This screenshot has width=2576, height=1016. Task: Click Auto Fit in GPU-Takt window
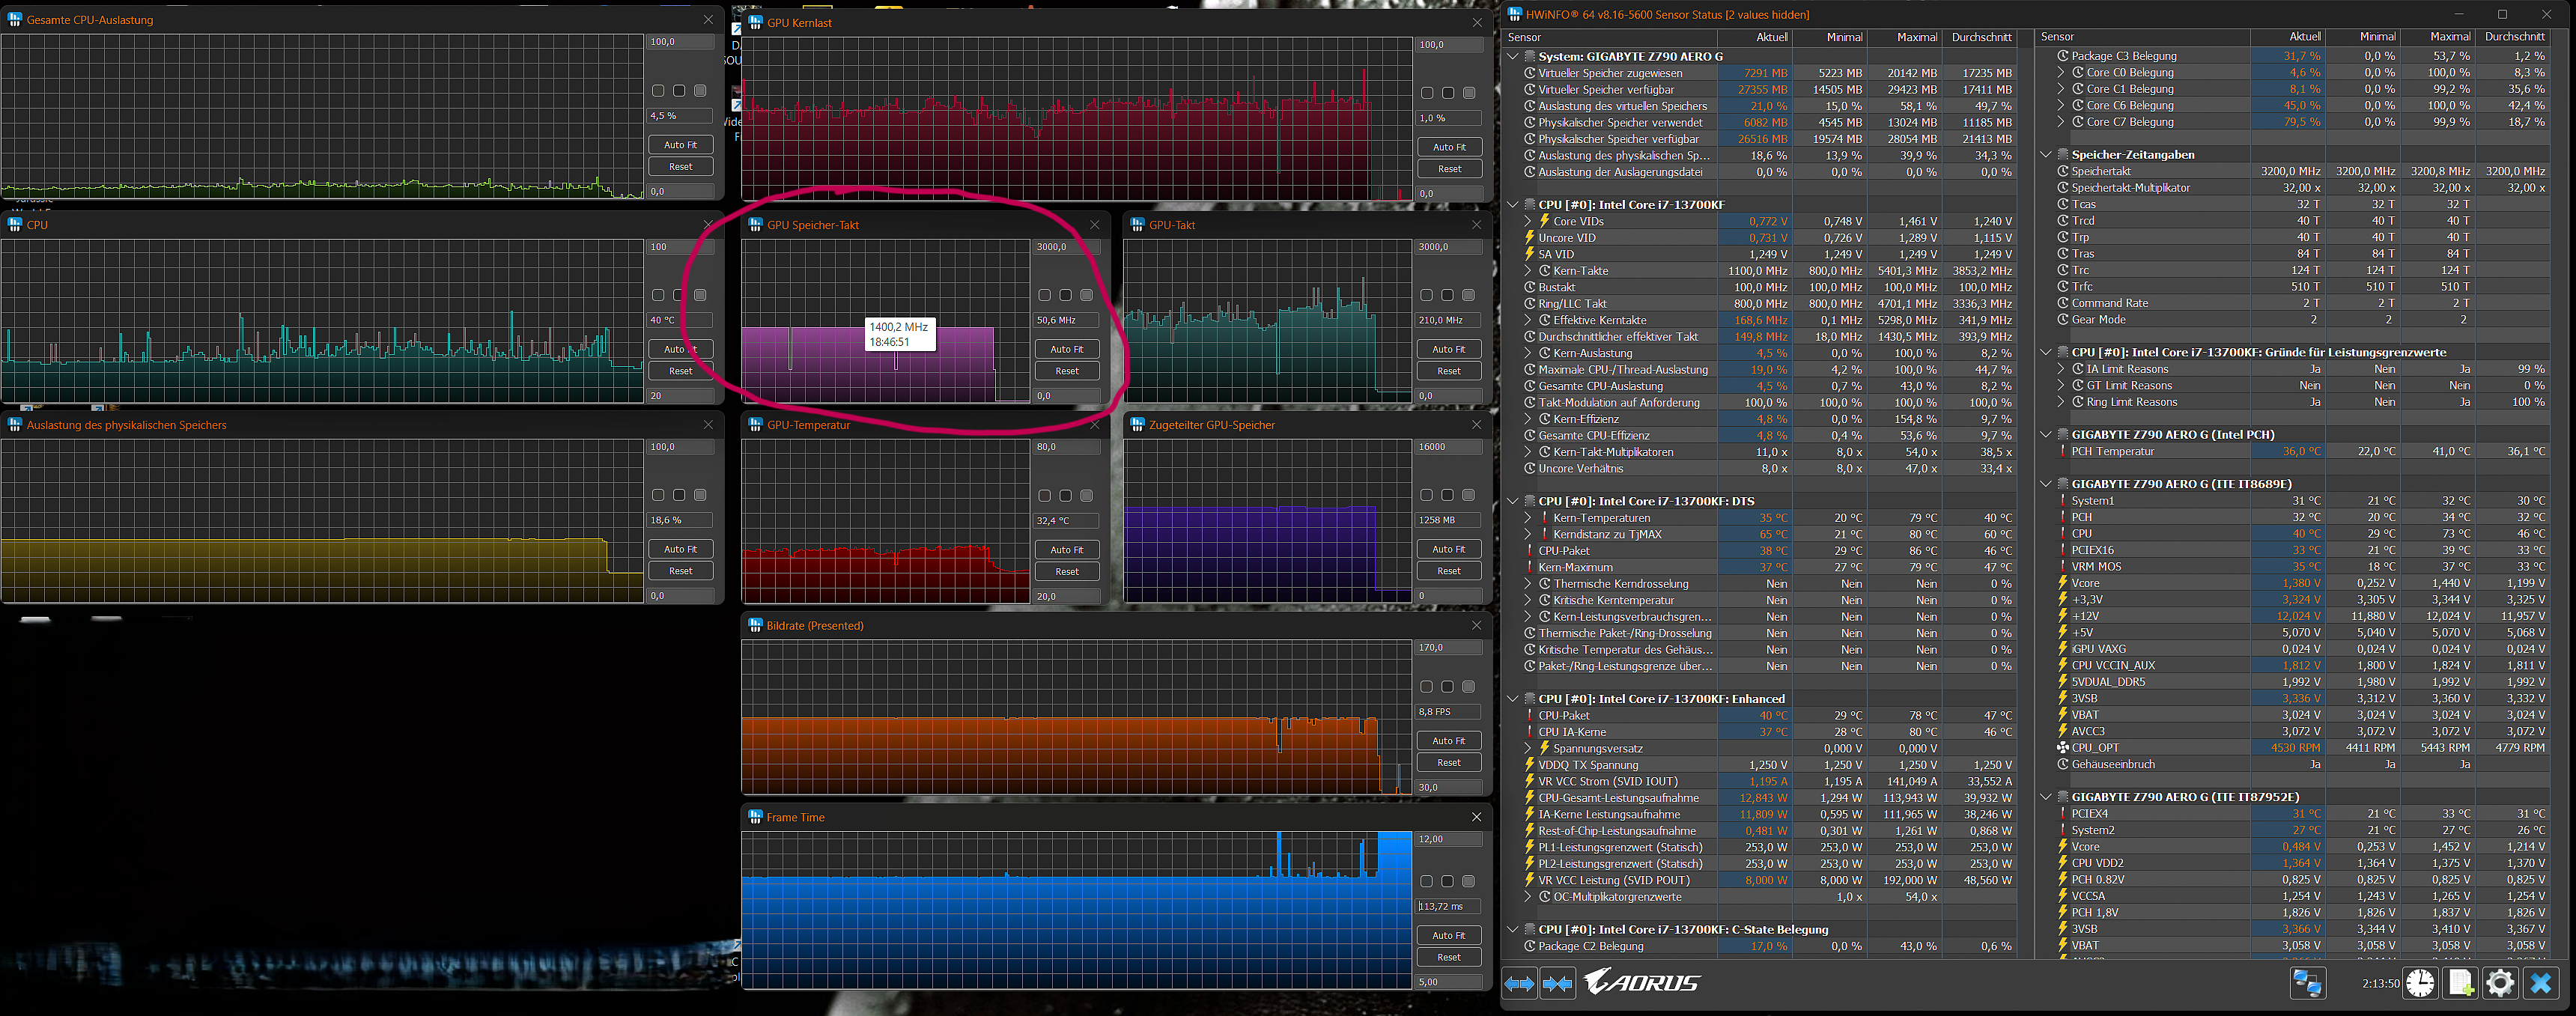1449,349
